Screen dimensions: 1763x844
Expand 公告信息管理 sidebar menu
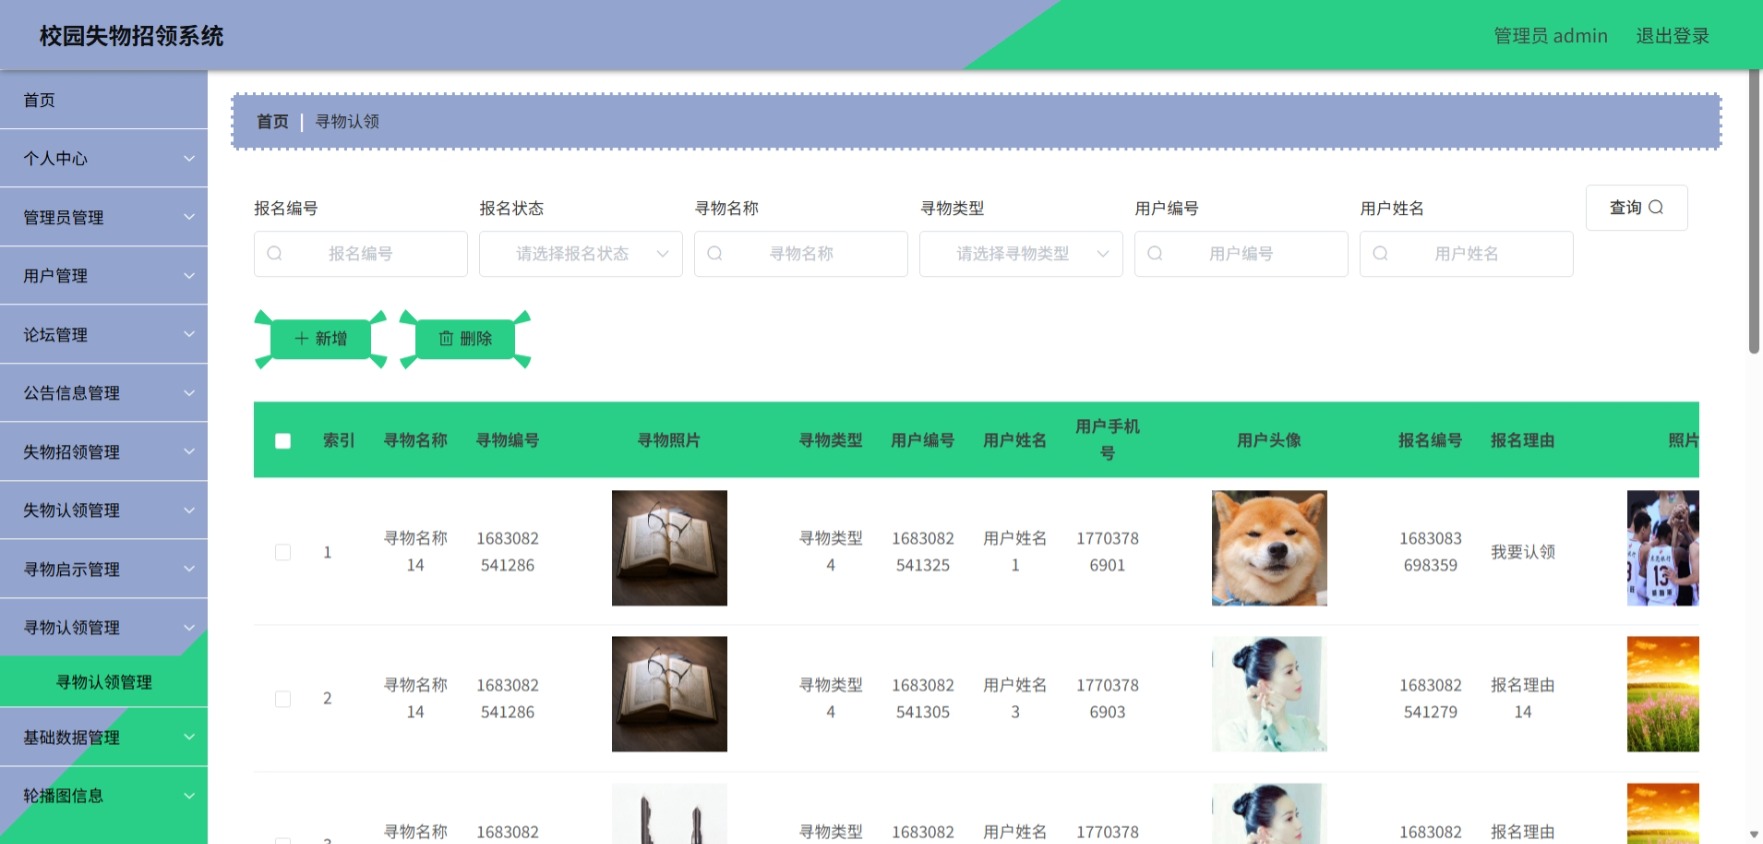[104, 393]
